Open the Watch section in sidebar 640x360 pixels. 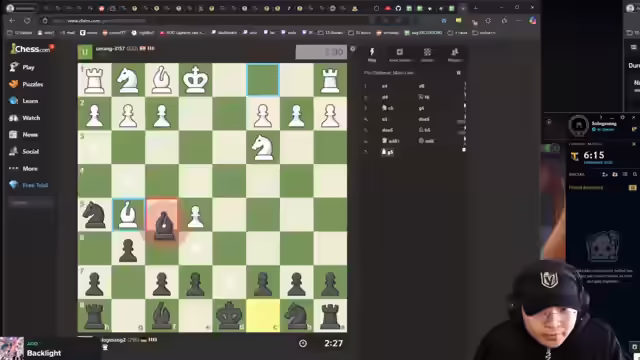[24, 118]
